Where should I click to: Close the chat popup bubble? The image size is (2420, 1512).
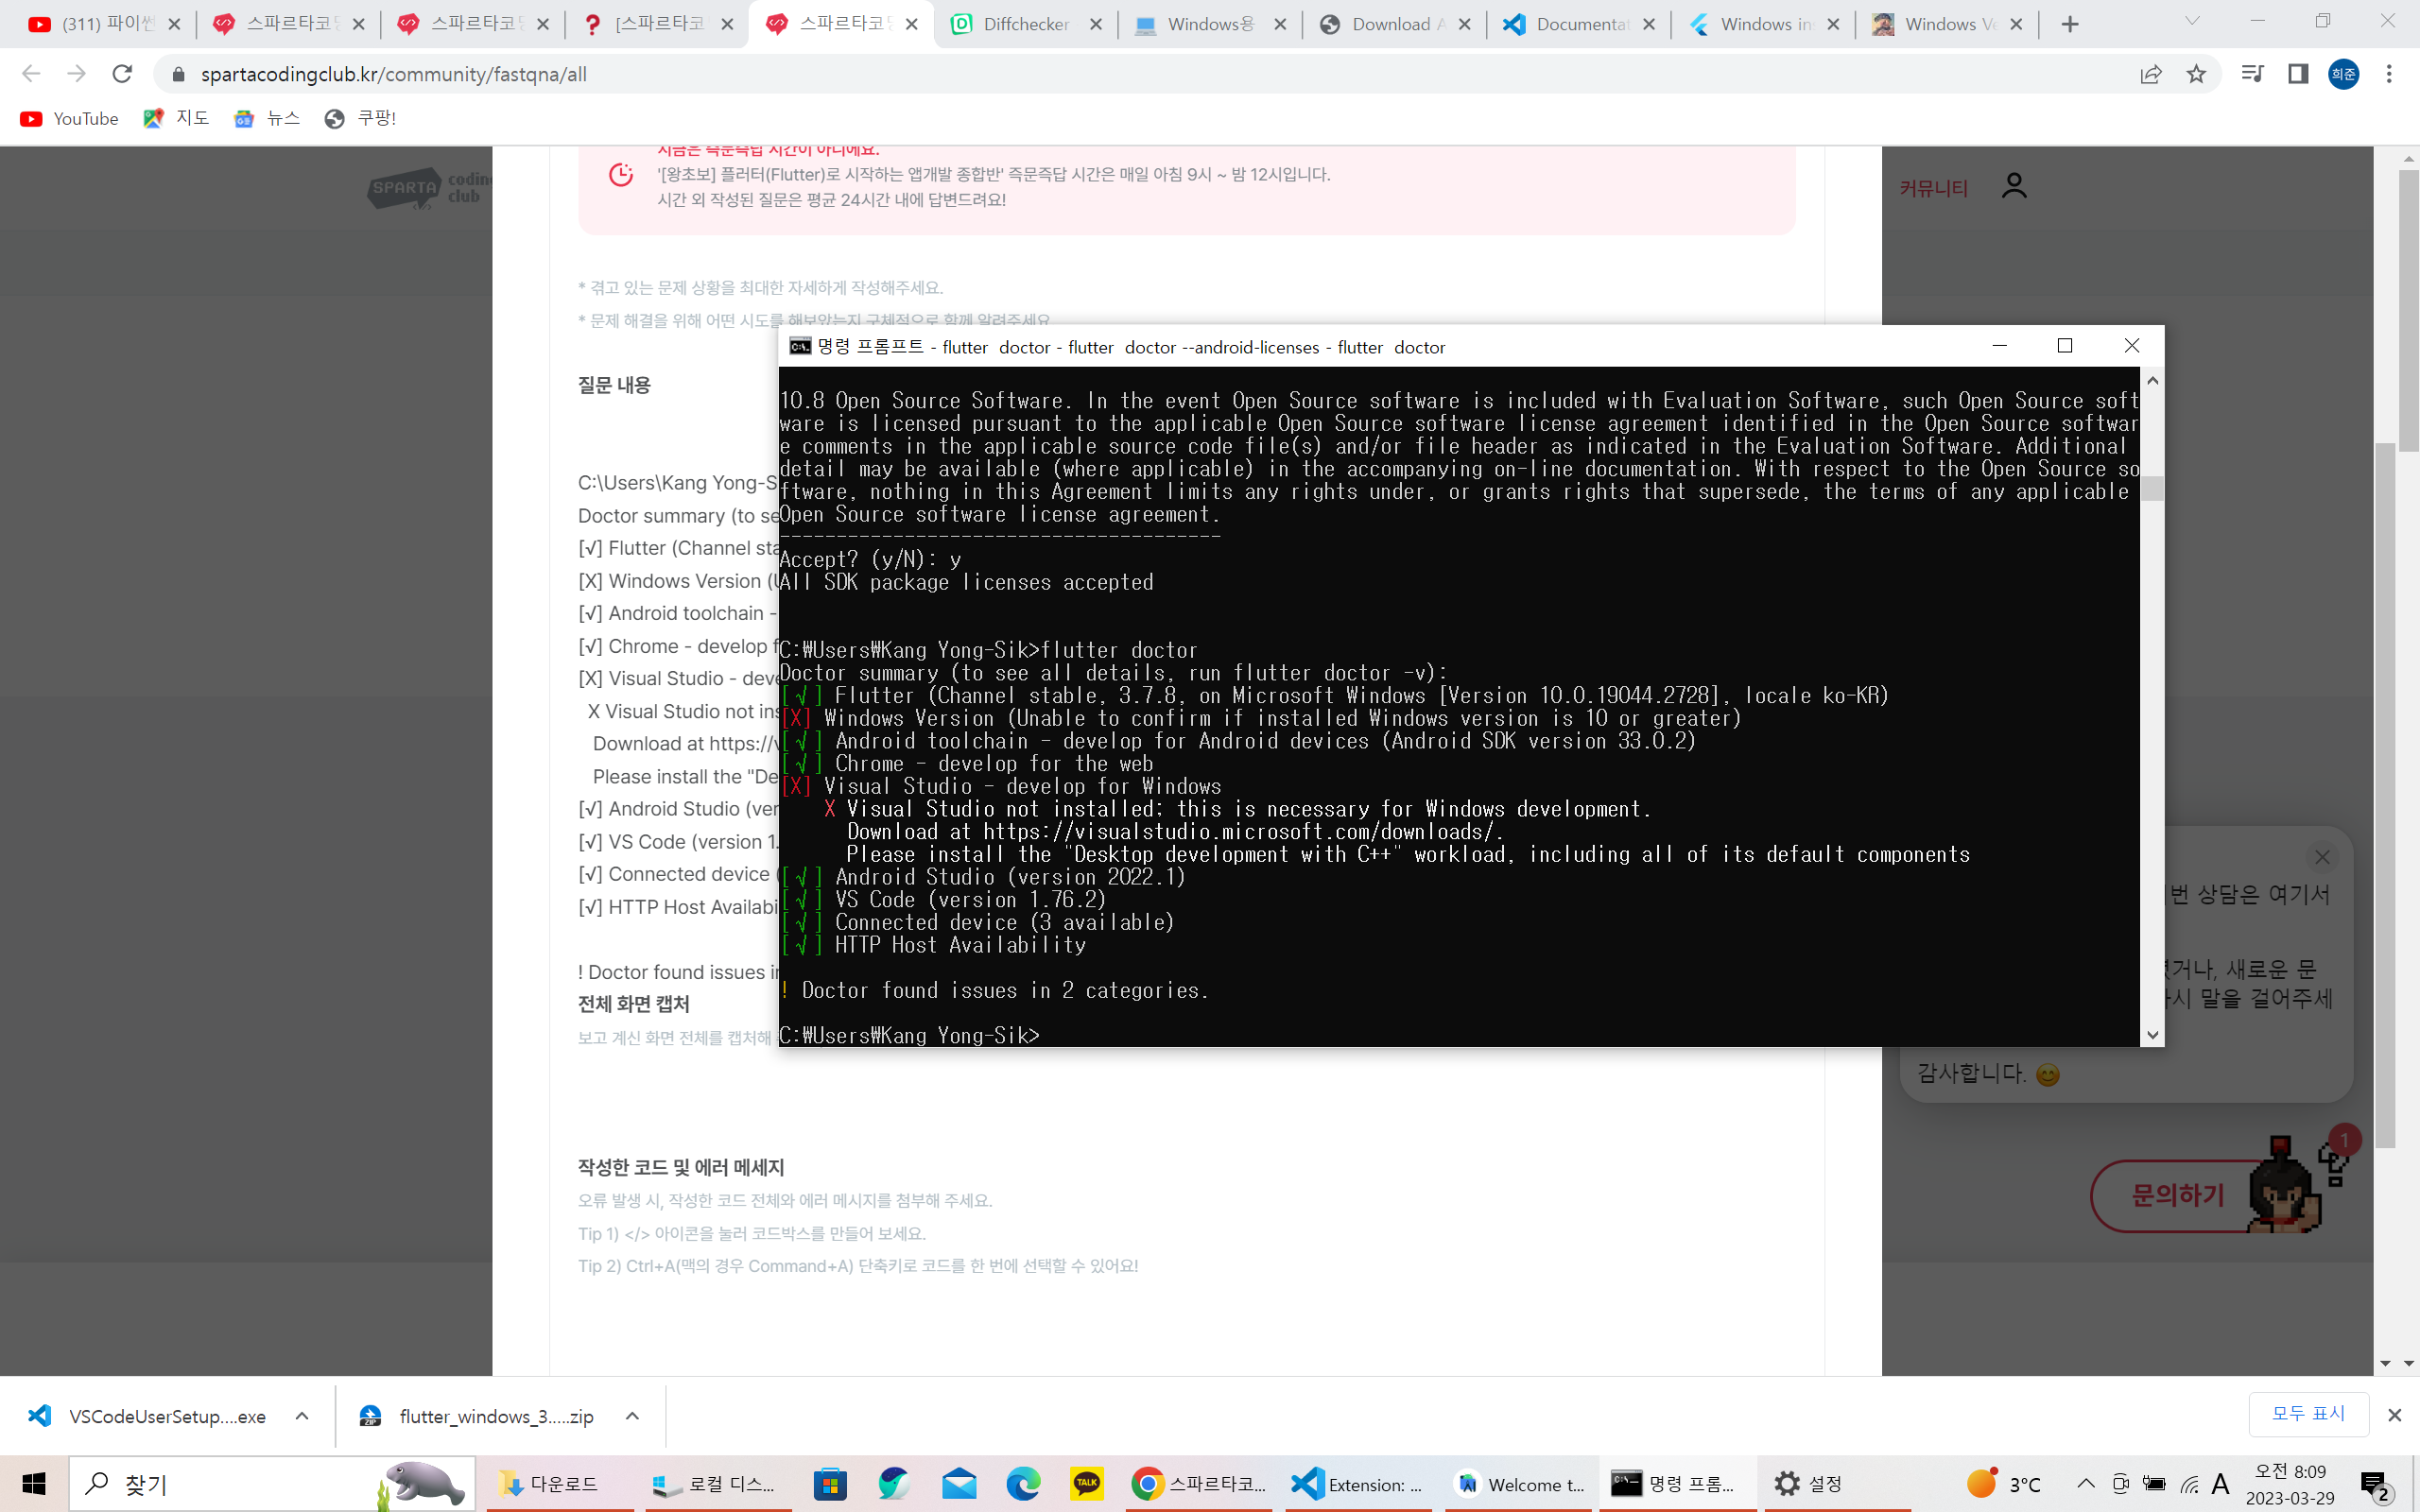(2322, 857)
